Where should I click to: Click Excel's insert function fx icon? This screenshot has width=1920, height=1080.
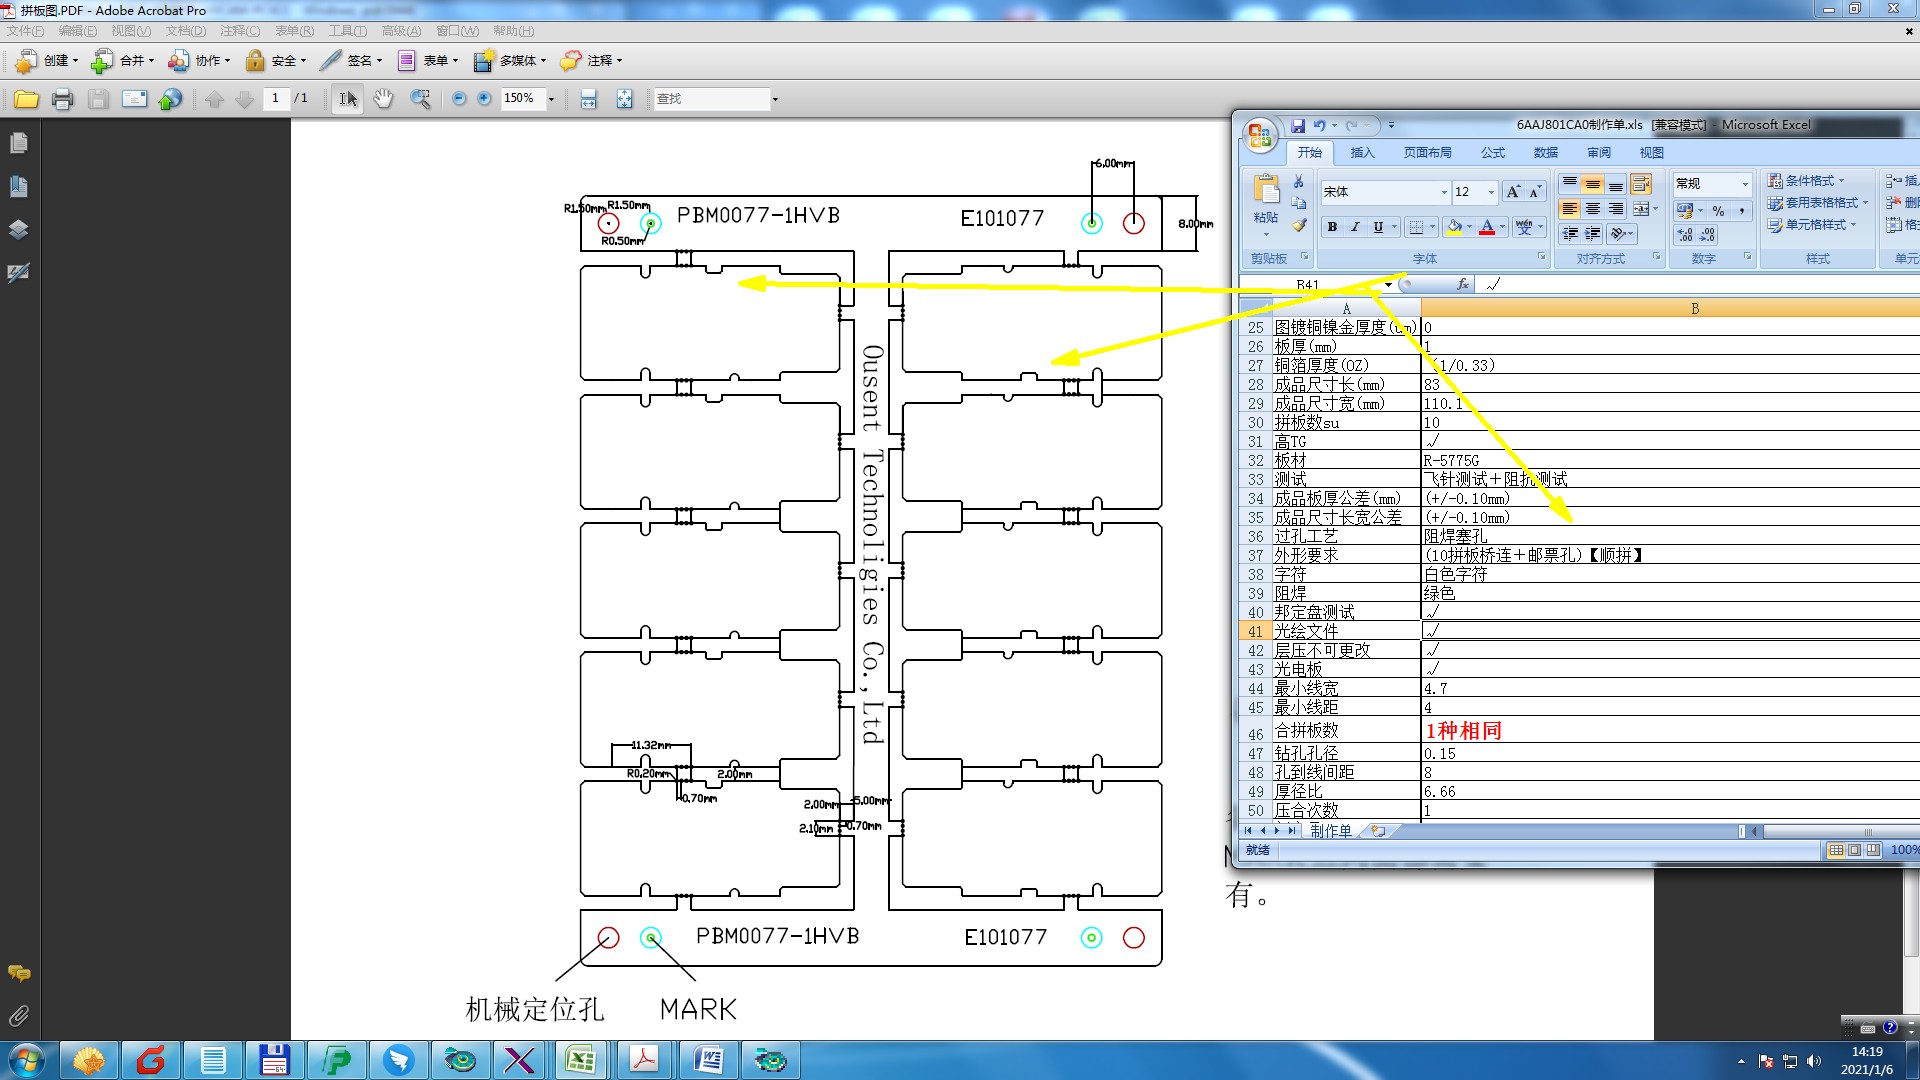[1462, 284]
